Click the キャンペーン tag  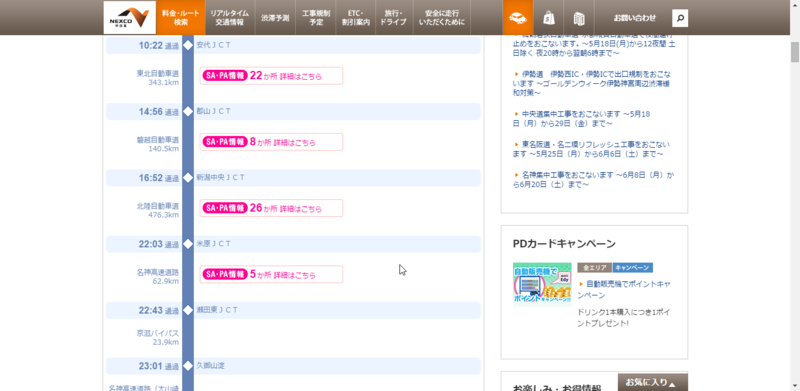click(x=632, y=267)
